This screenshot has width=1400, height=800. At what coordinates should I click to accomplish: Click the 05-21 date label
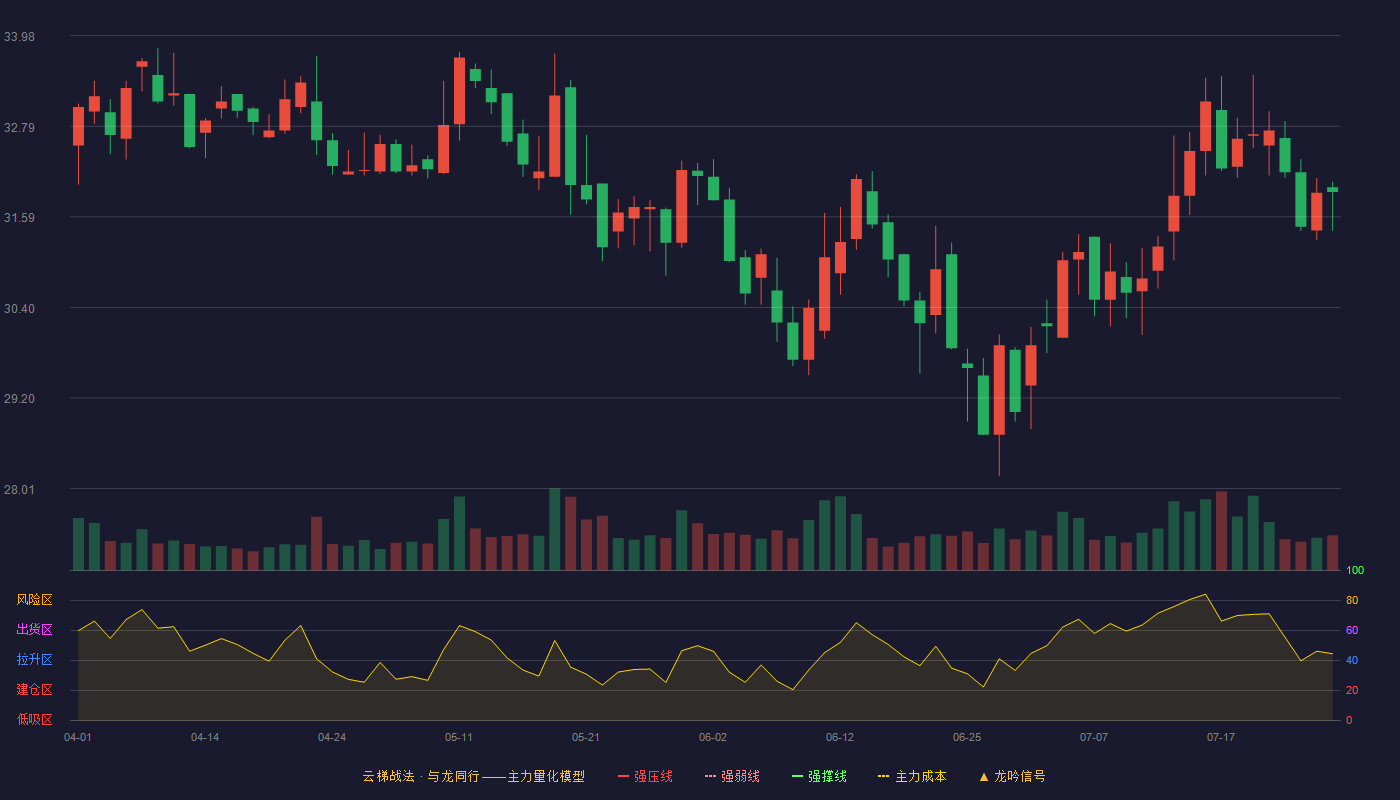[586, 737]
